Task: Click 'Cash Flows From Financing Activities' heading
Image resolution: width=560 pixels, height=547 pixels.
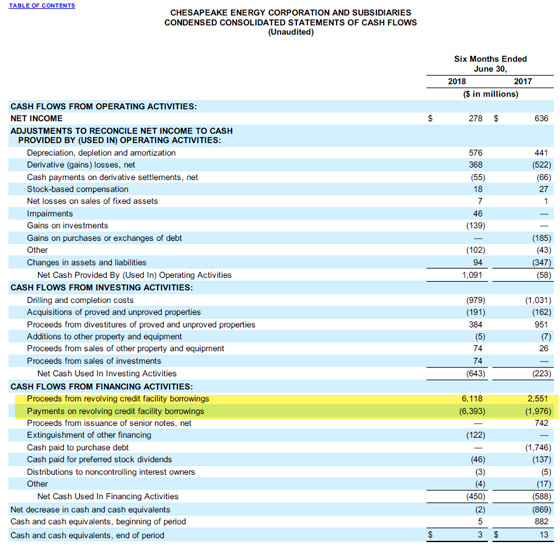Action: coord(101,387)
